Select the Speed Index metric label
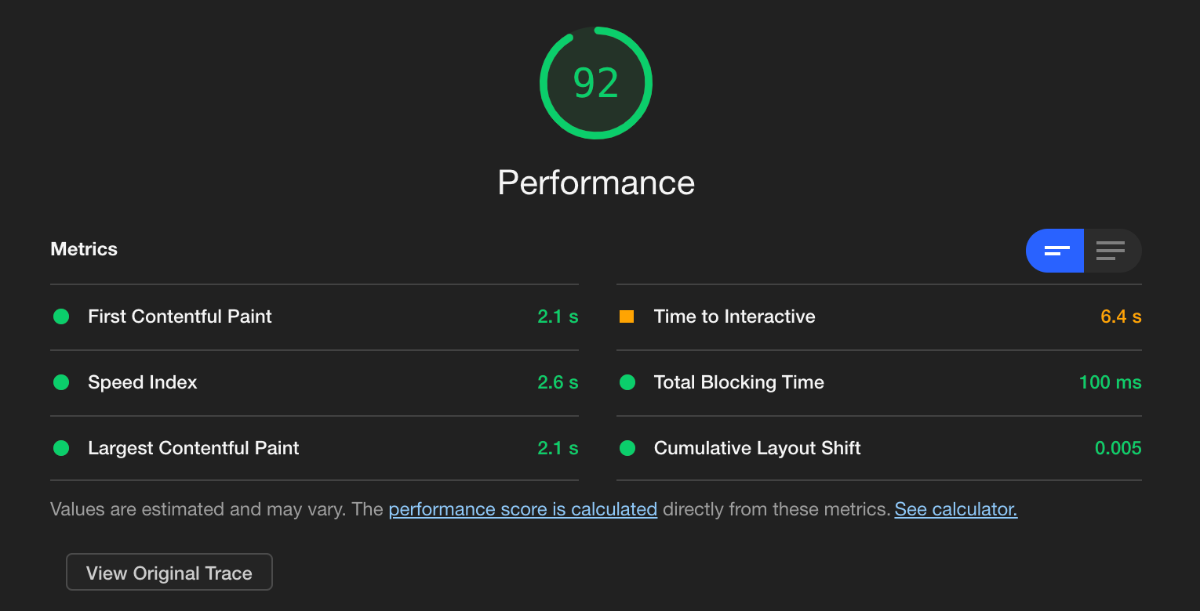This screenshot has height=611, width=1200. point(143,383)
